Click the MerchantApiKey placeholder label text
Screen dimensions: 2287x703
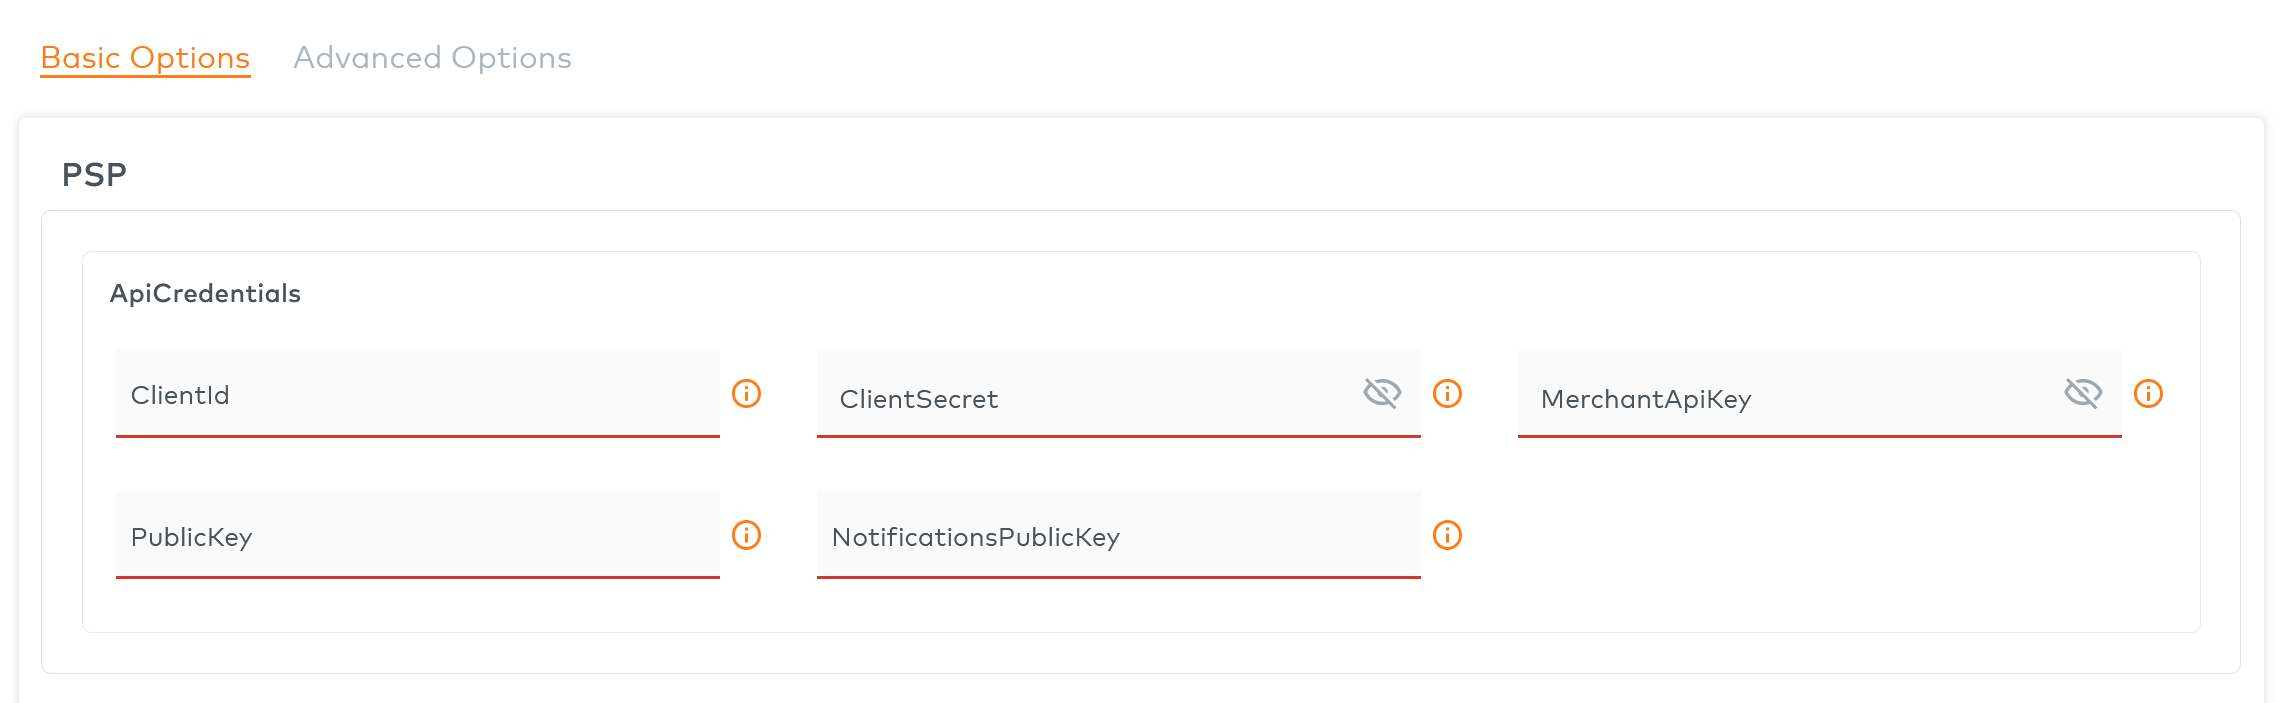[x=1646, y=399]
